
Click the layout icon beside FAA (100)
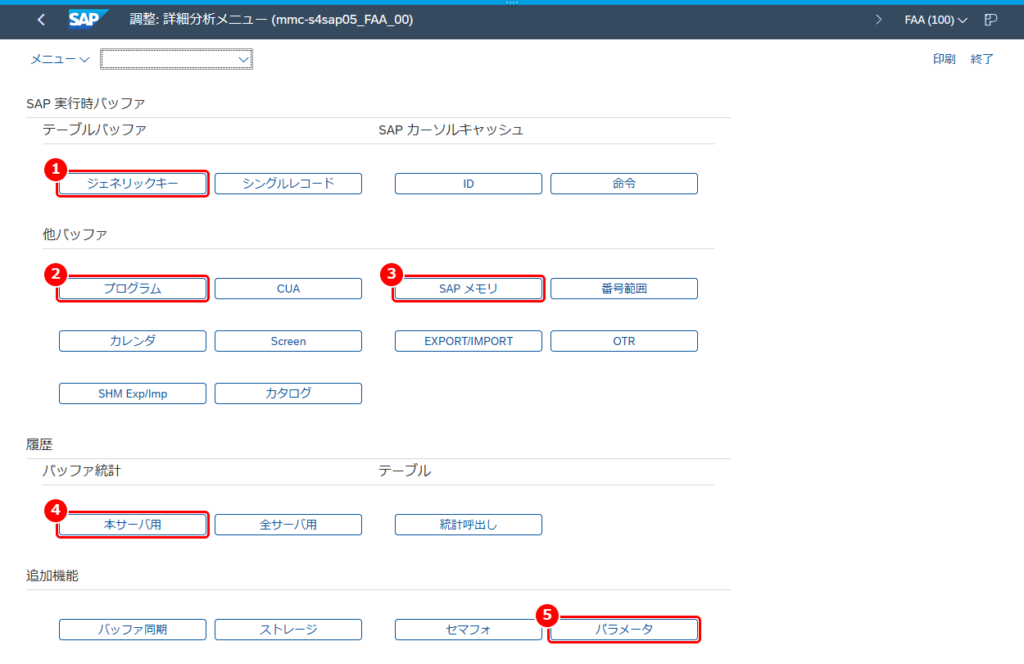pos(991,20)
